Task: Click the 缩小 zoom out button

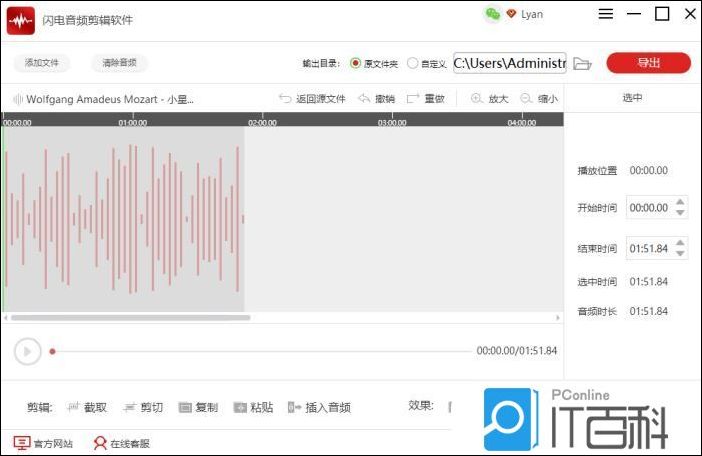Action: [x=539, y=98]
